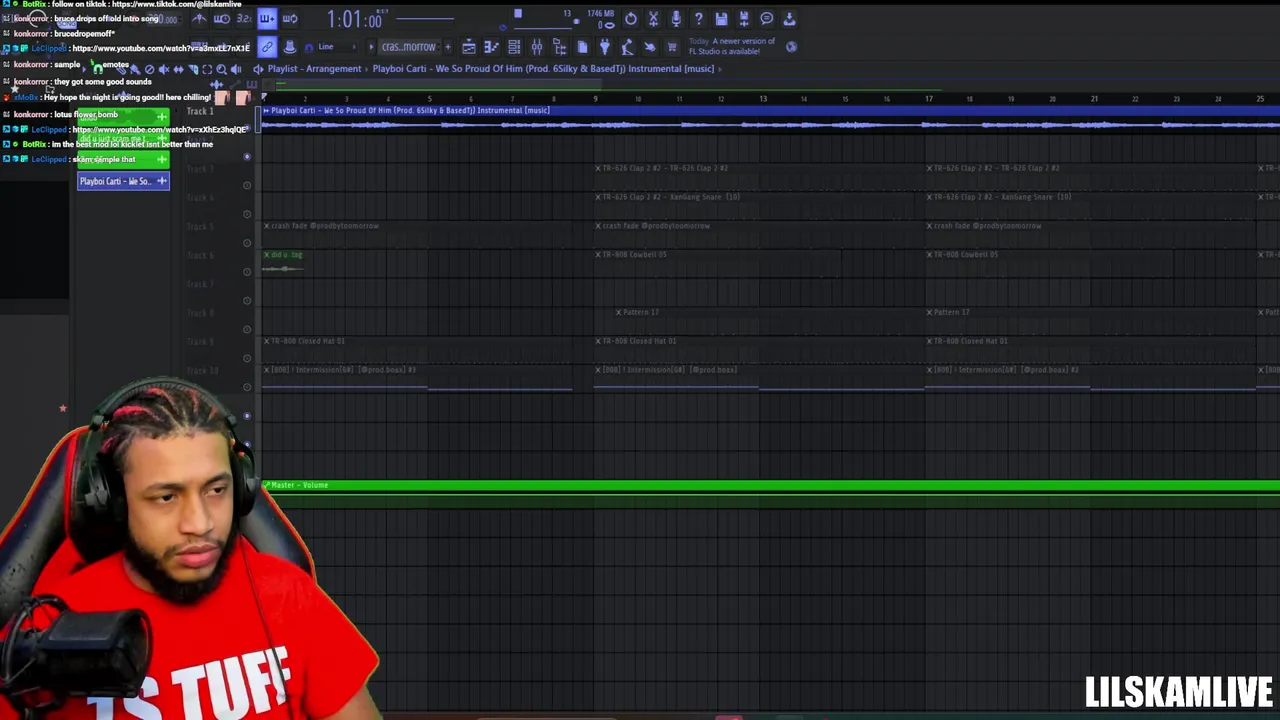Mute the XanGang Snare track dot
Viewport: 1280px width, 720px height.
247,214
